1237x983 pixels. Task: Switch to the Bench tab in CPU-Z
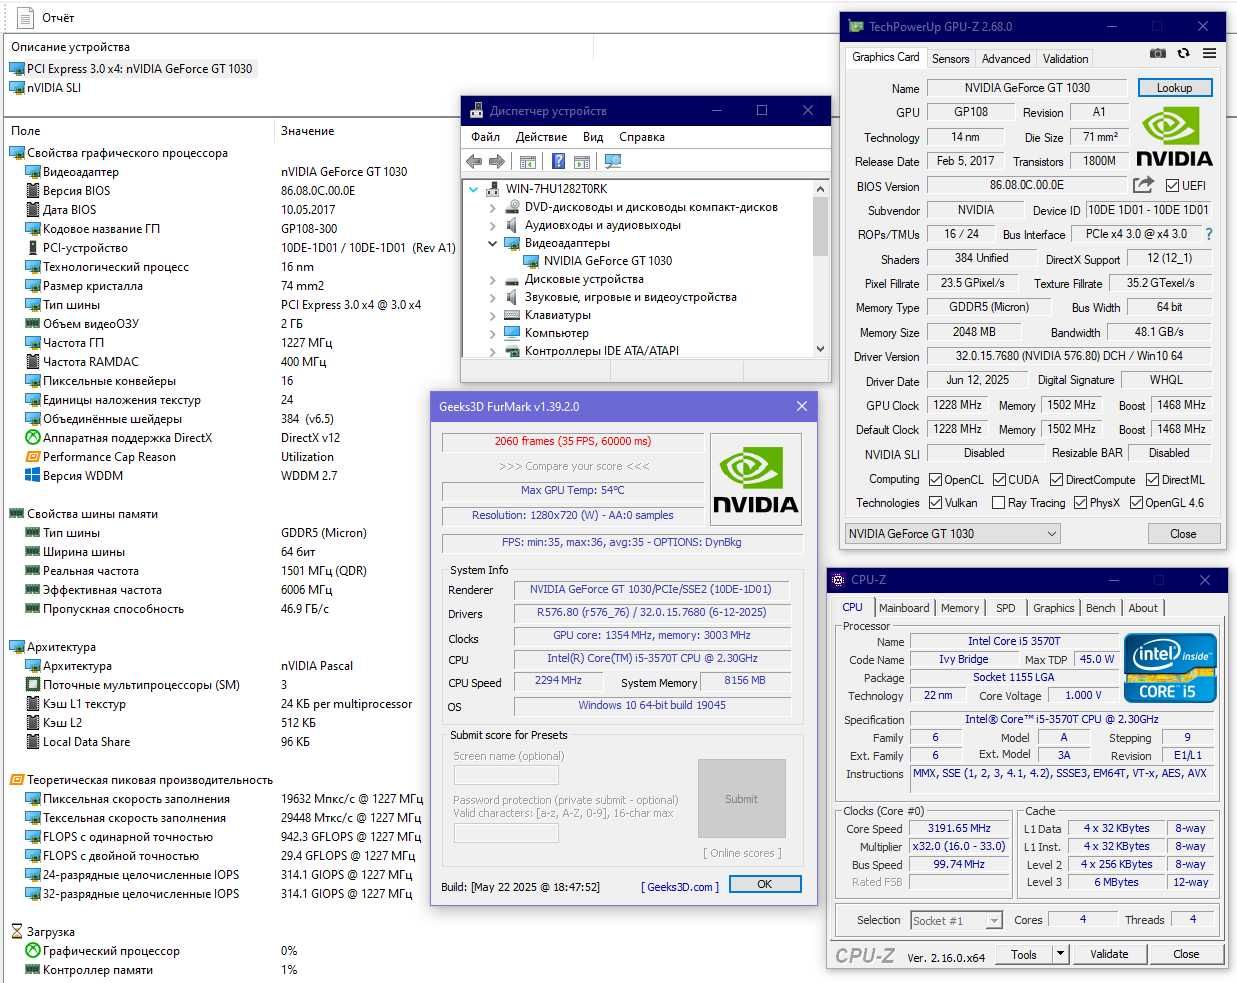pyautogui.click(x=1100, y=608)
